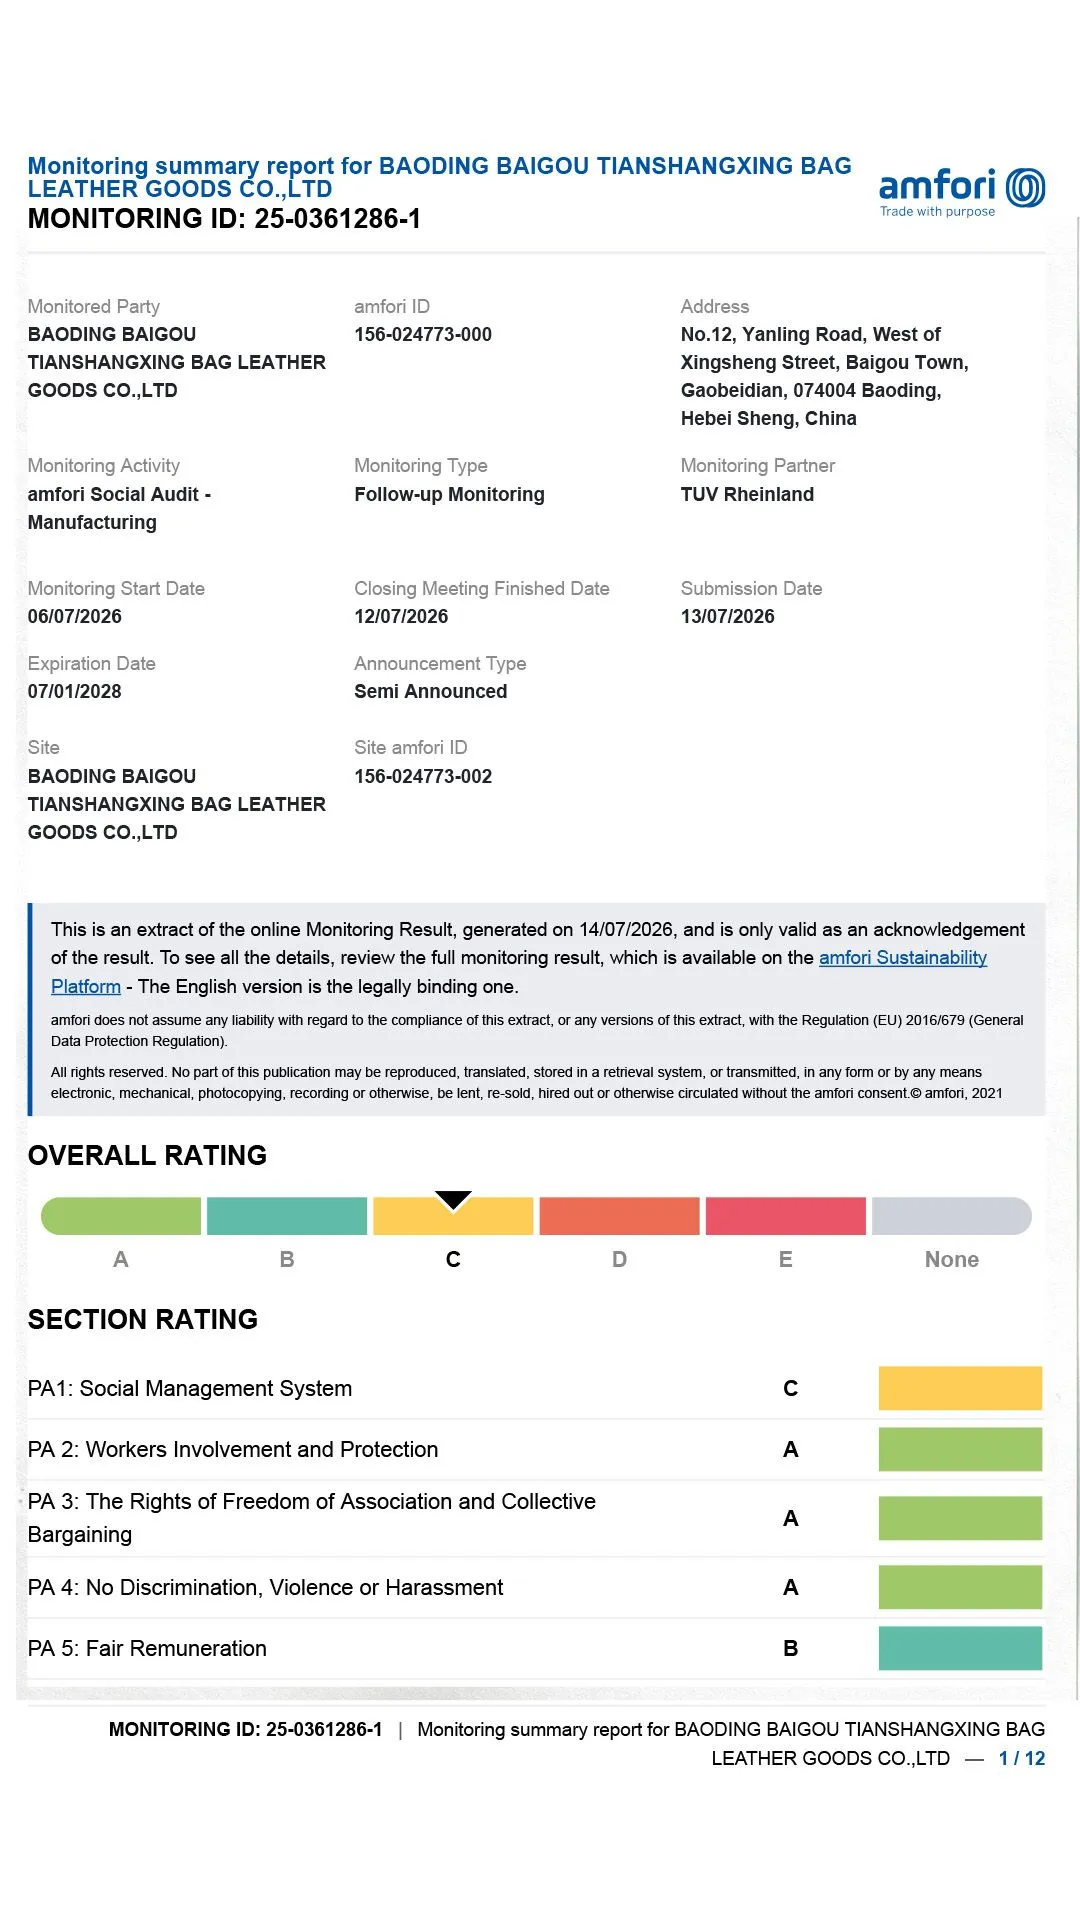This screenshot has width=1080, height=1920.
Task: Click the orange D overall rating segment
Action: [619, 1216]
